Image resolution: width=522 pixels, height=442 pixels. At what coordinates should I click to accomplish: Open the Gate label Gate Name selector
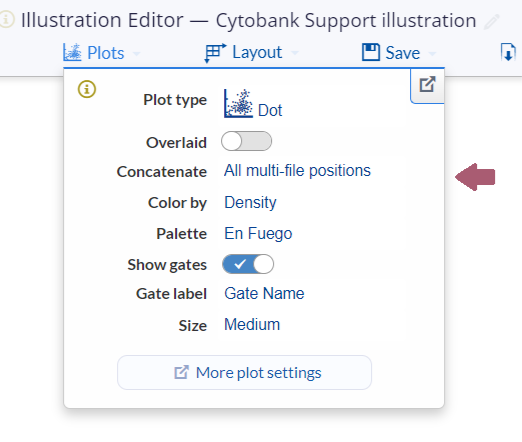[264, 294]
